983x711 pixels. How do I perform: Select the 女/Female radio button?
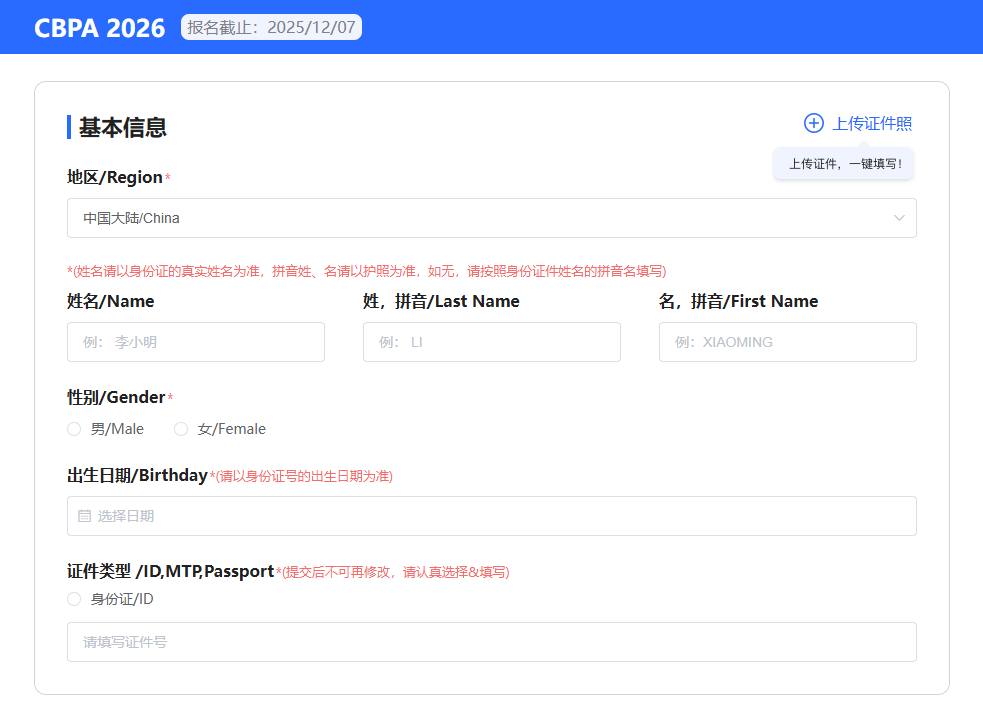(x=181, y=429)
